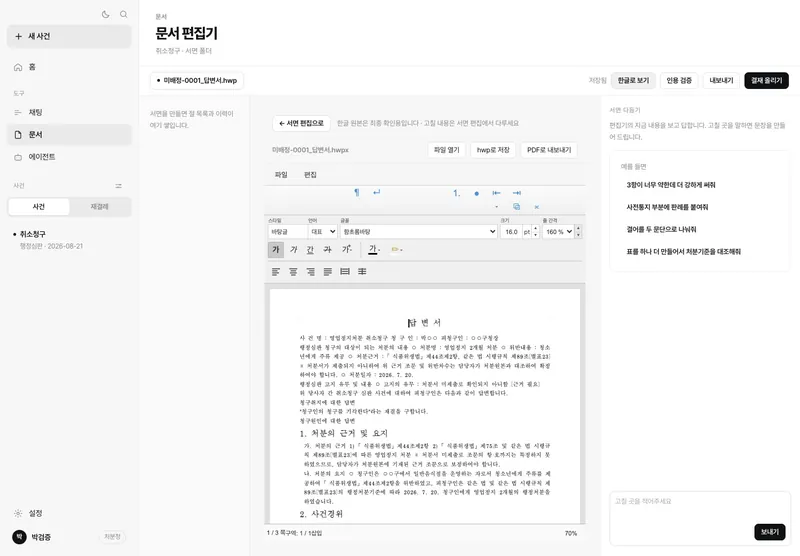Click the line break return-arrow icon
800x556 pixels.
click(x=377, y=192)
